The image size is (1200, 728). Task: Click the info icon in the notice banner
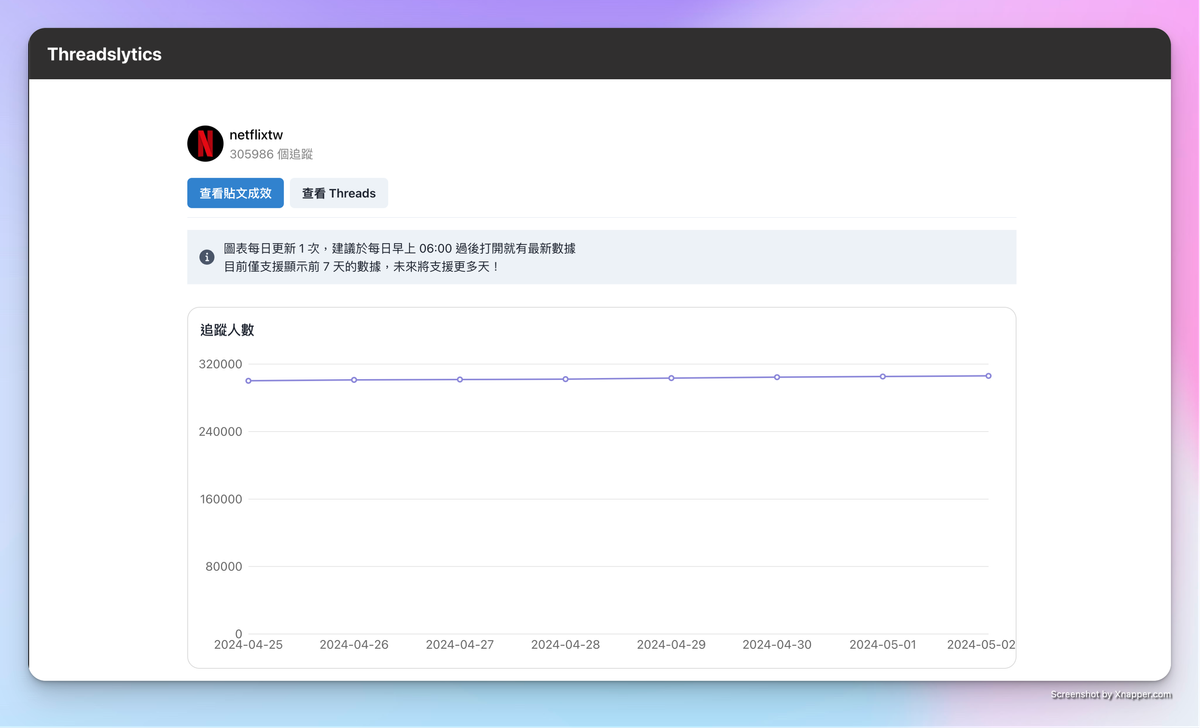[207, 257]
